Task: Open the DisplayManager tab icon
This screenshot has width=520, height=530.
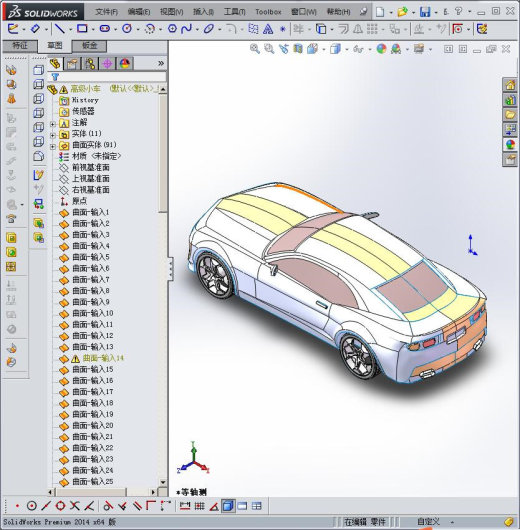Action: pyautogui.click(x=125, y=63)
